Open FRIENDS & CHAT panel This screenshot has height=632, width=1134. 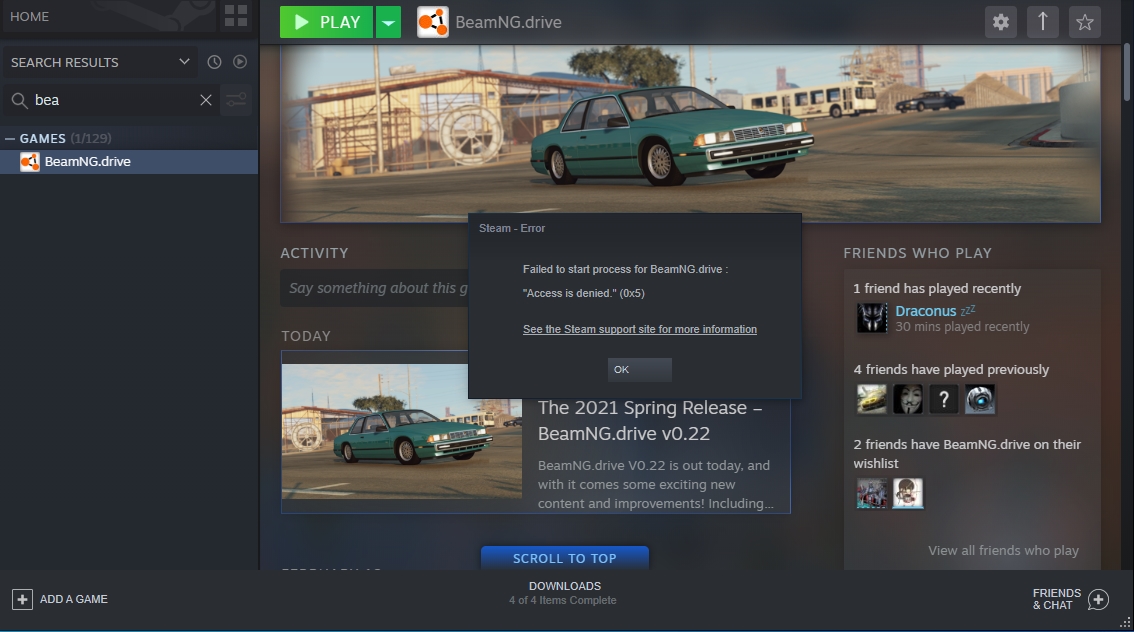click(x=1057, y=599)
